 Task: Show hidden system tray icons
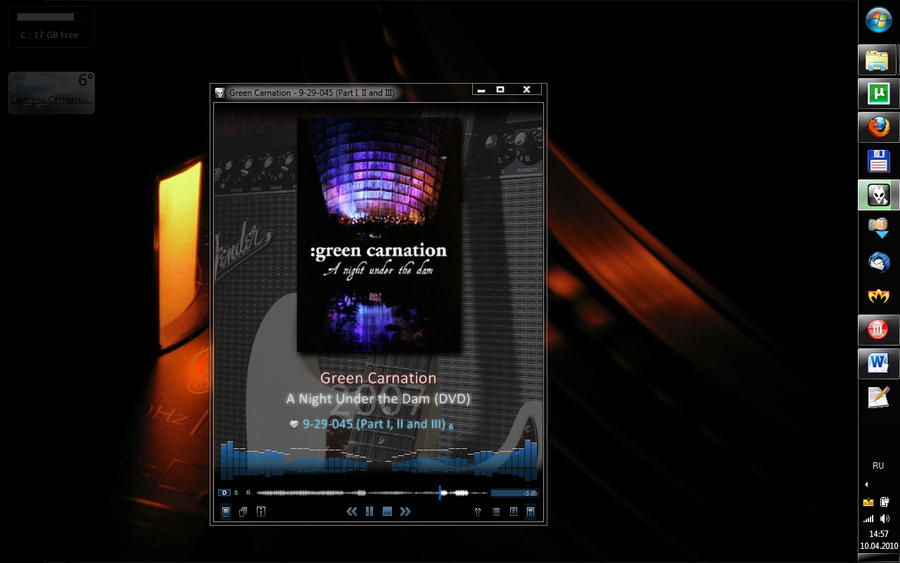click(x=866, y=484)
